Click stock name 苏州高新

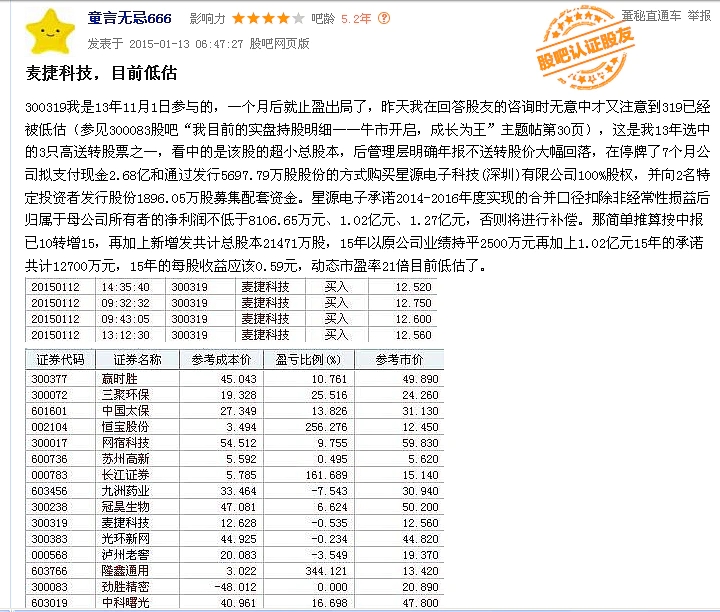(x=125, y=459)
